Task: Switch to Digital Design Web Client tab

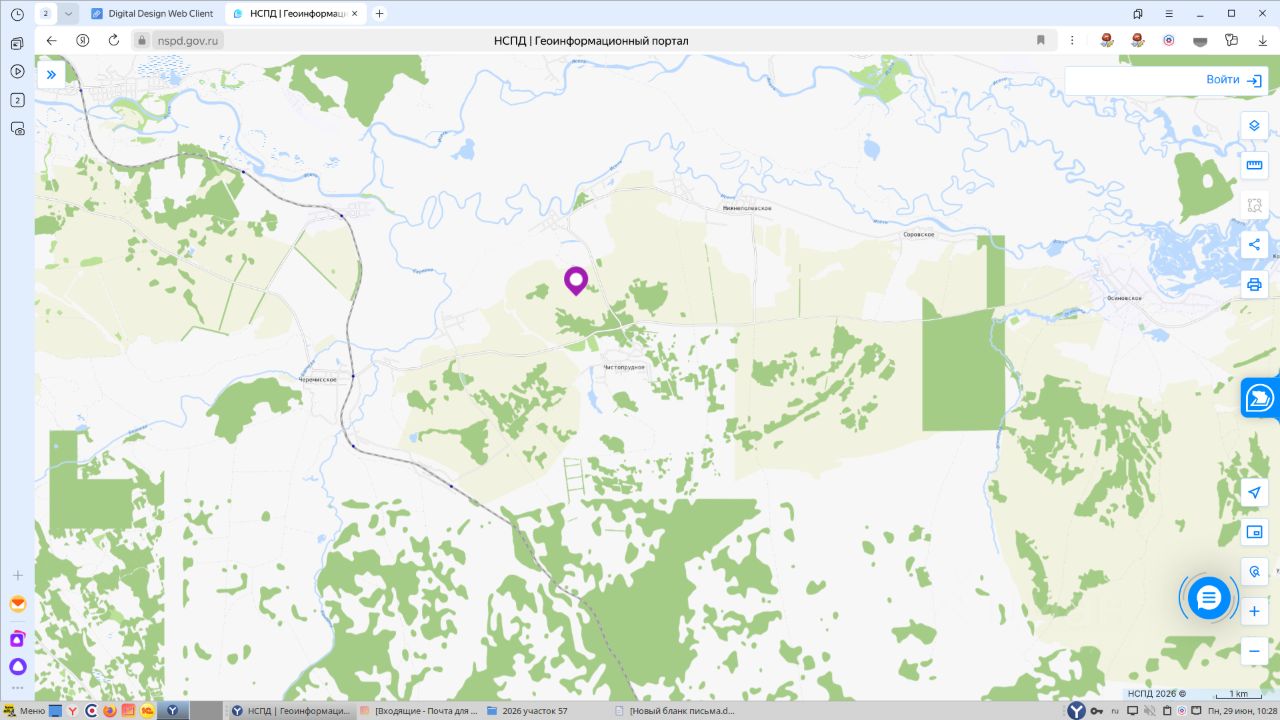Action: tap(152, 13)
